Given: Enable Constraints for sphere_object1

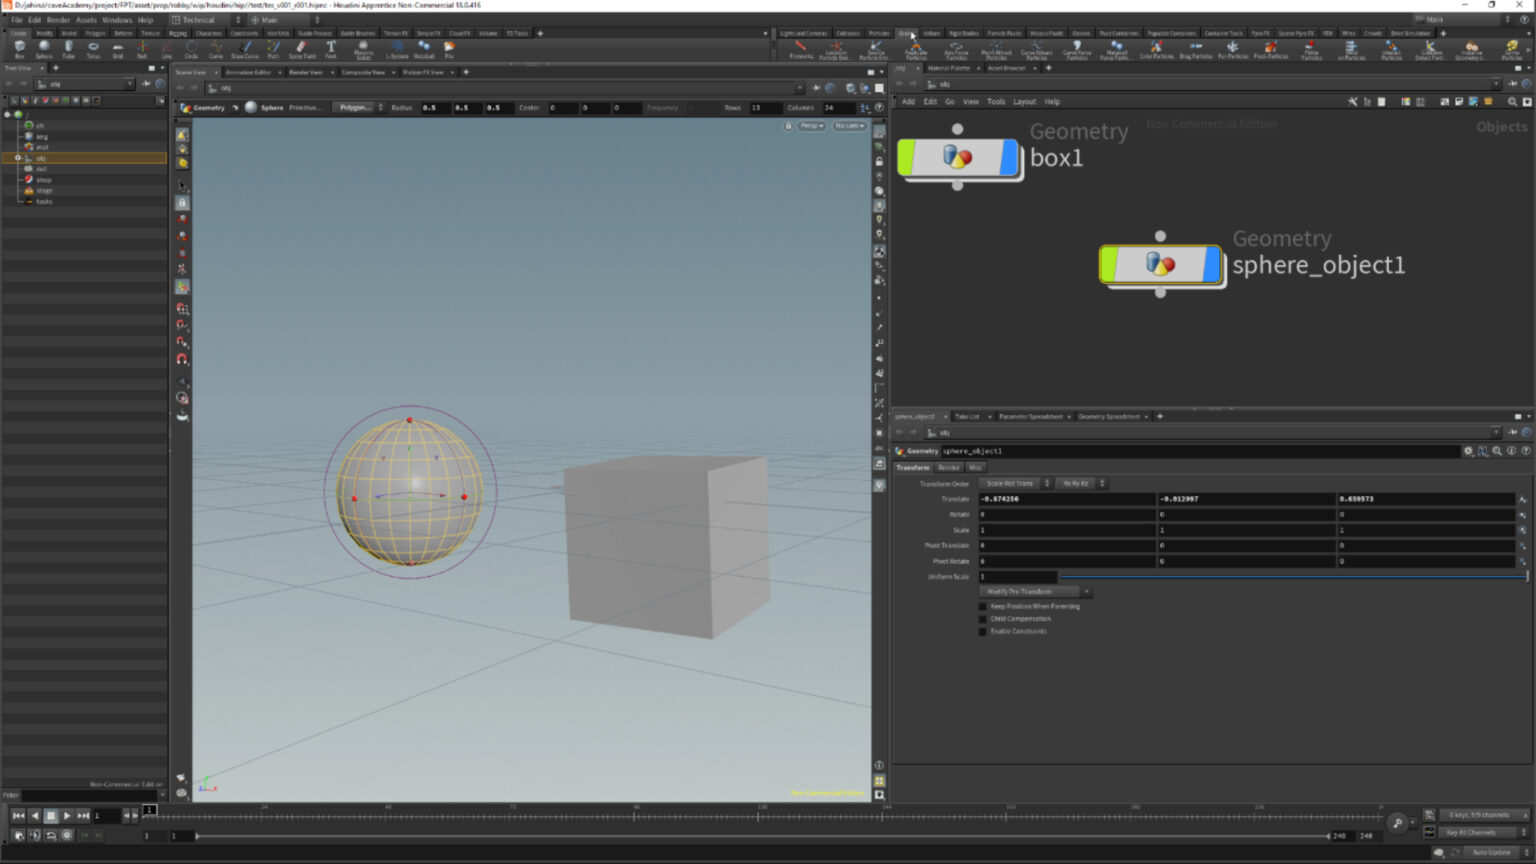Looking at the screenshot, I should point(983,631).
